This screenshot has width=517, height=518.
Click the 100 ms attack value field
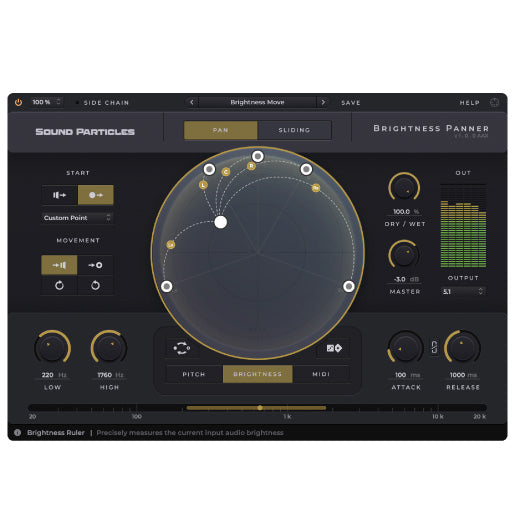click(407, 375)
